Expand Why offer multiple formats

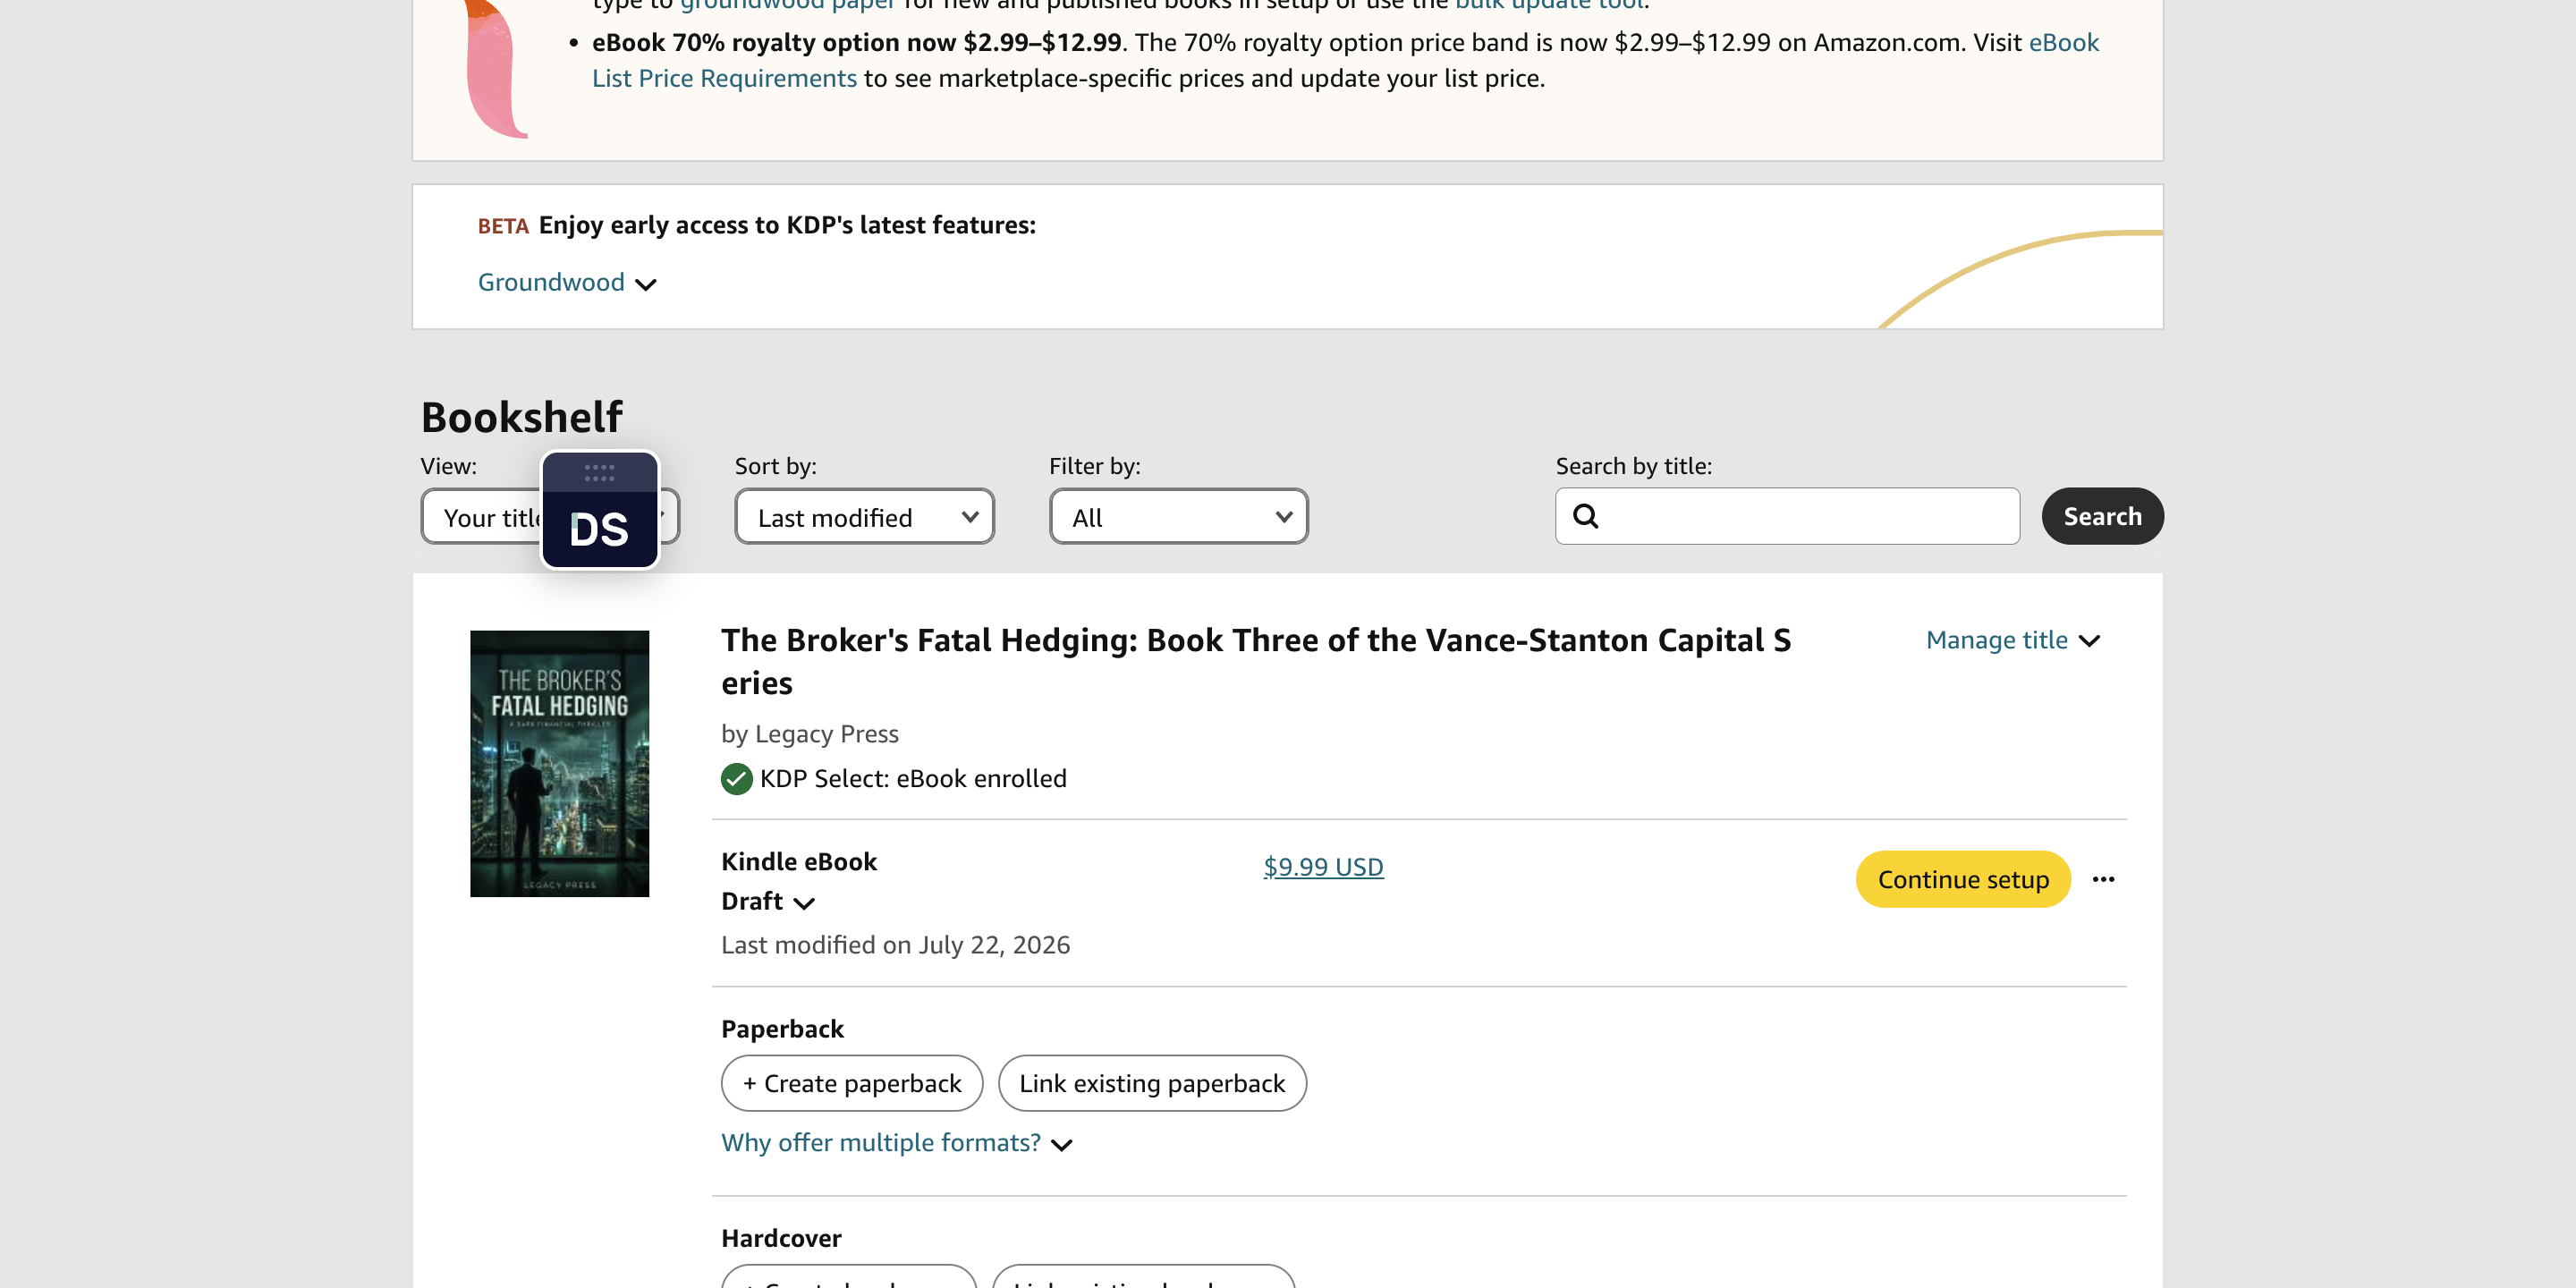896,1142
